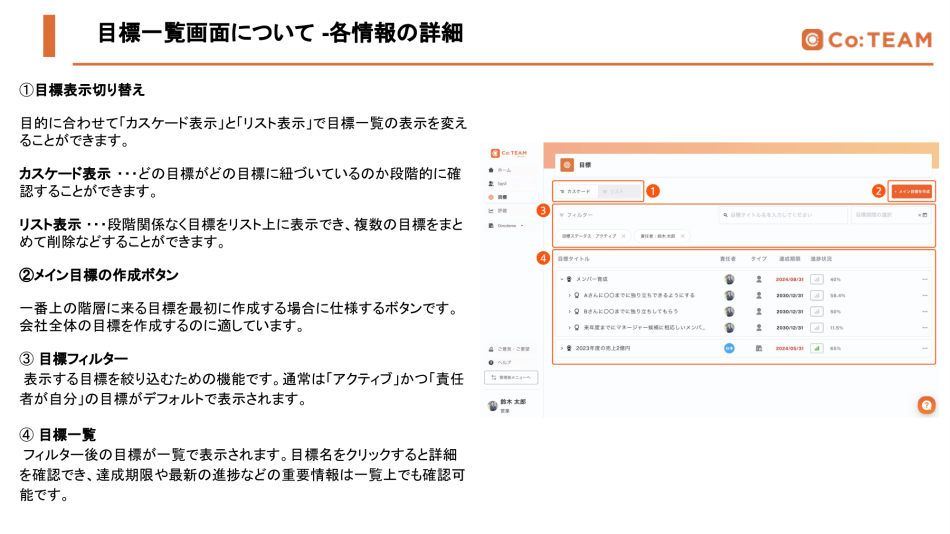Image resolution: width=950 pixels, height=534 pixels.
Task: Click the 目標タイトル column header
Action: point(573,259)
